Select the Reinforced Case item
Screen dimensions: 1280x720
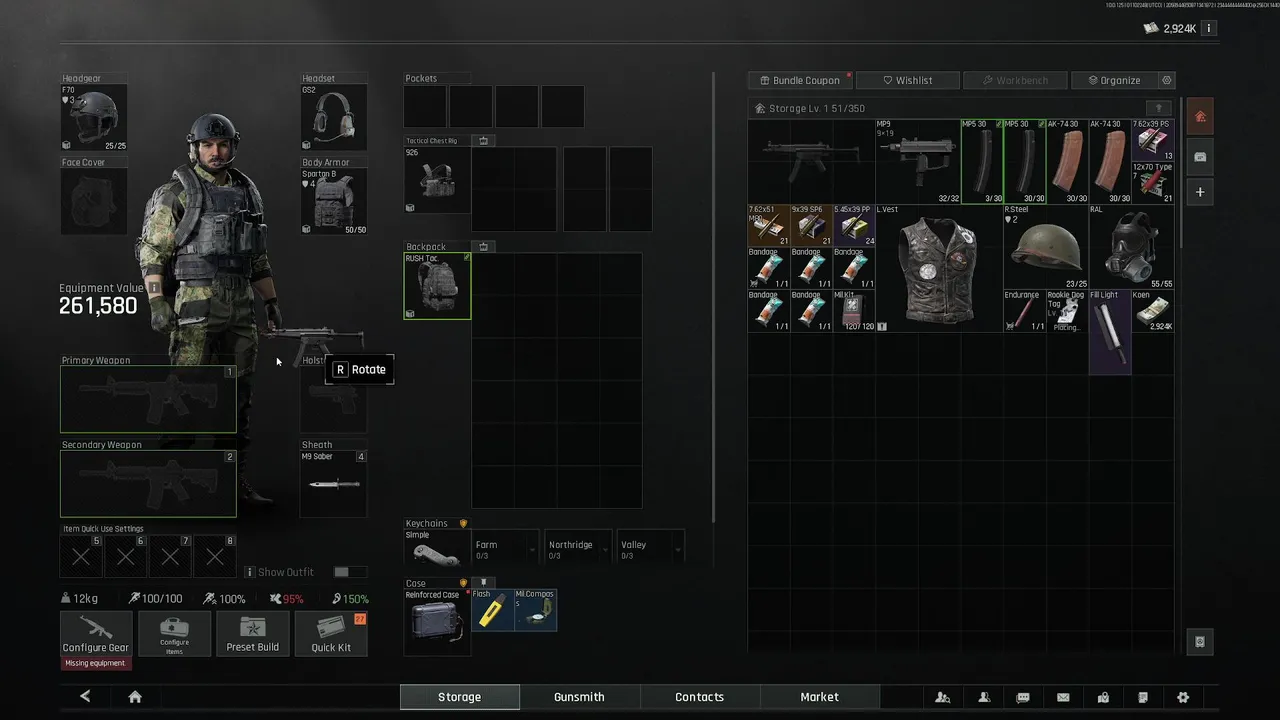[437, 621]
